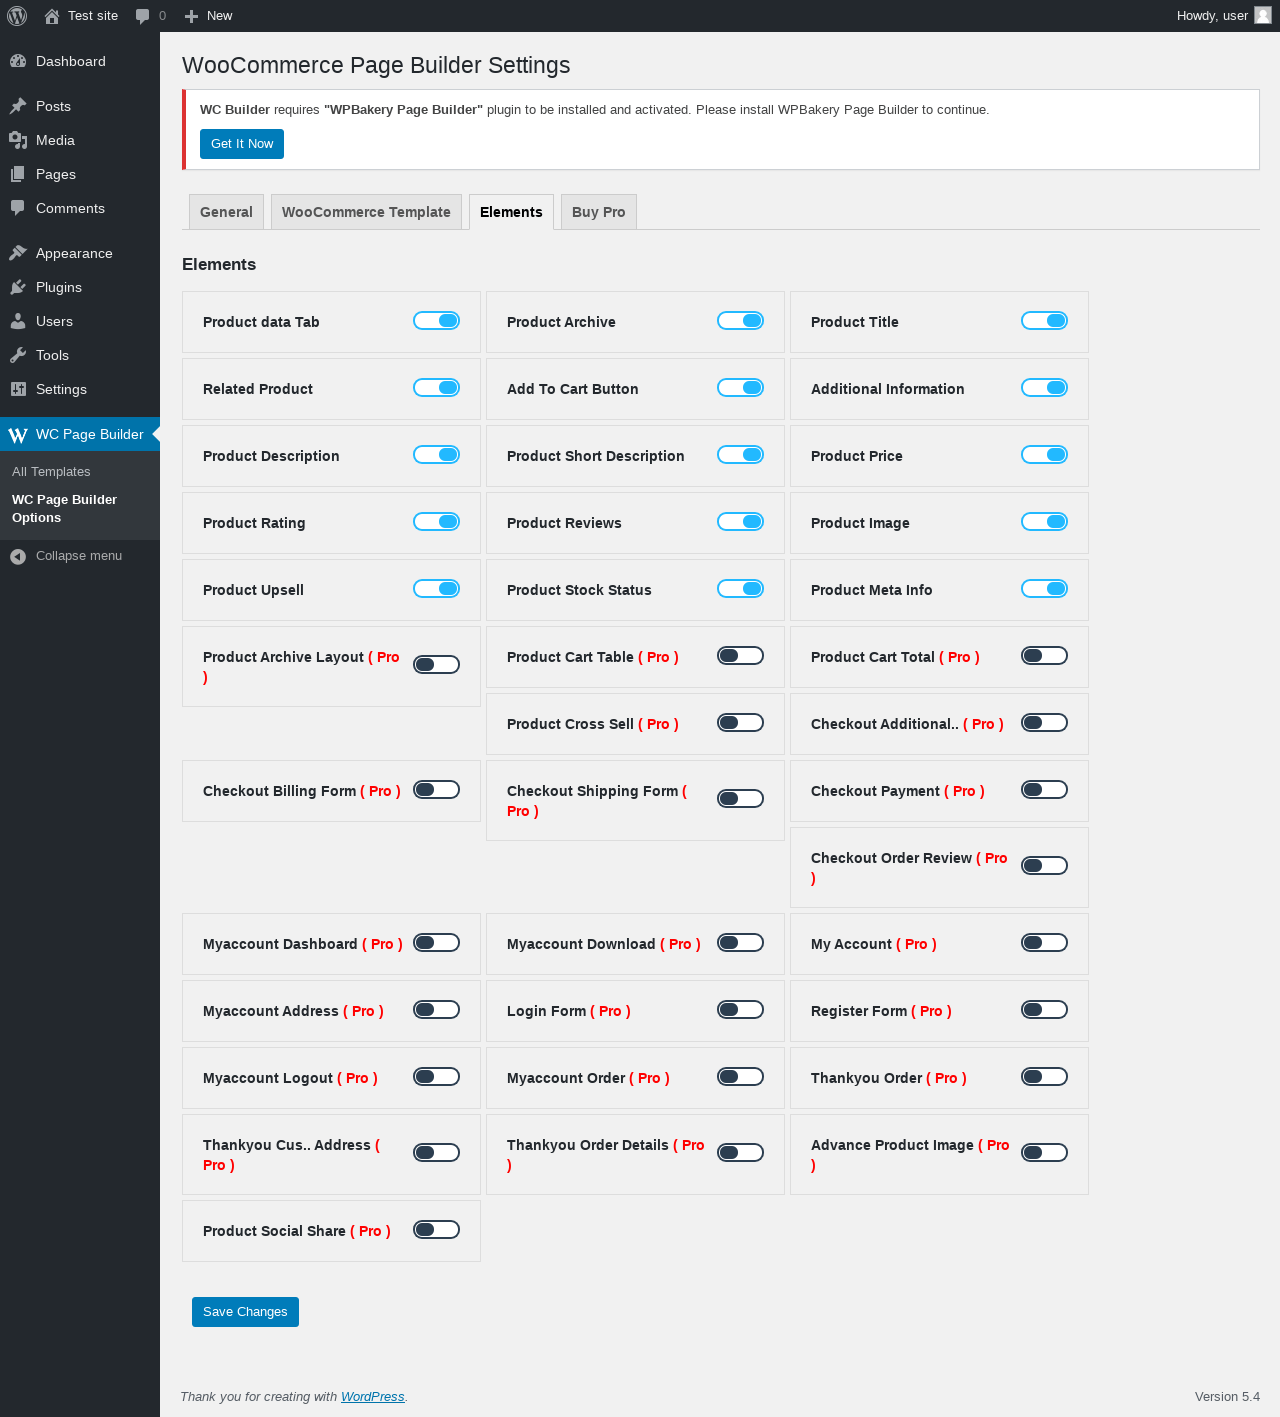Viewport: 1280px width, 1417px height.
Task: Enable Checkout Shipping Form toggle
Action: point(741,799)
